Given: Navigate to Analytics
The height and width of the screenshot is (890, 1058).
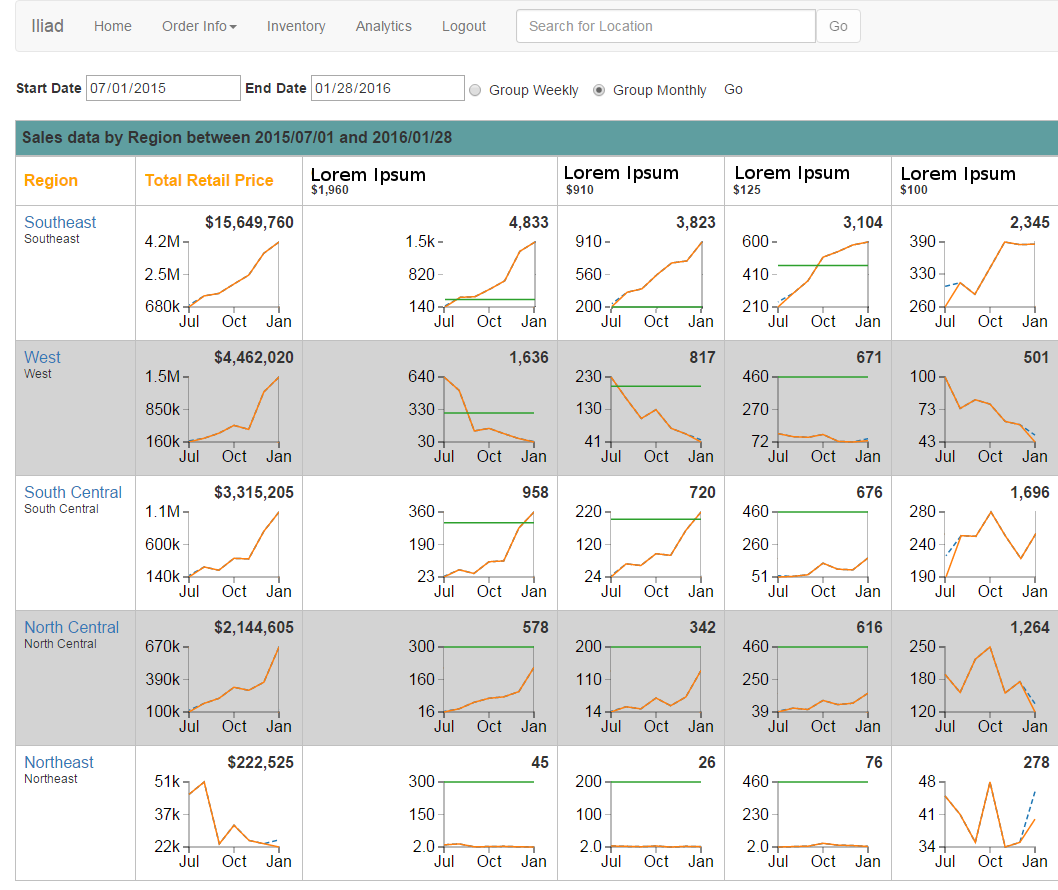Looking at the screenshot, I should [x=383, y=26].
